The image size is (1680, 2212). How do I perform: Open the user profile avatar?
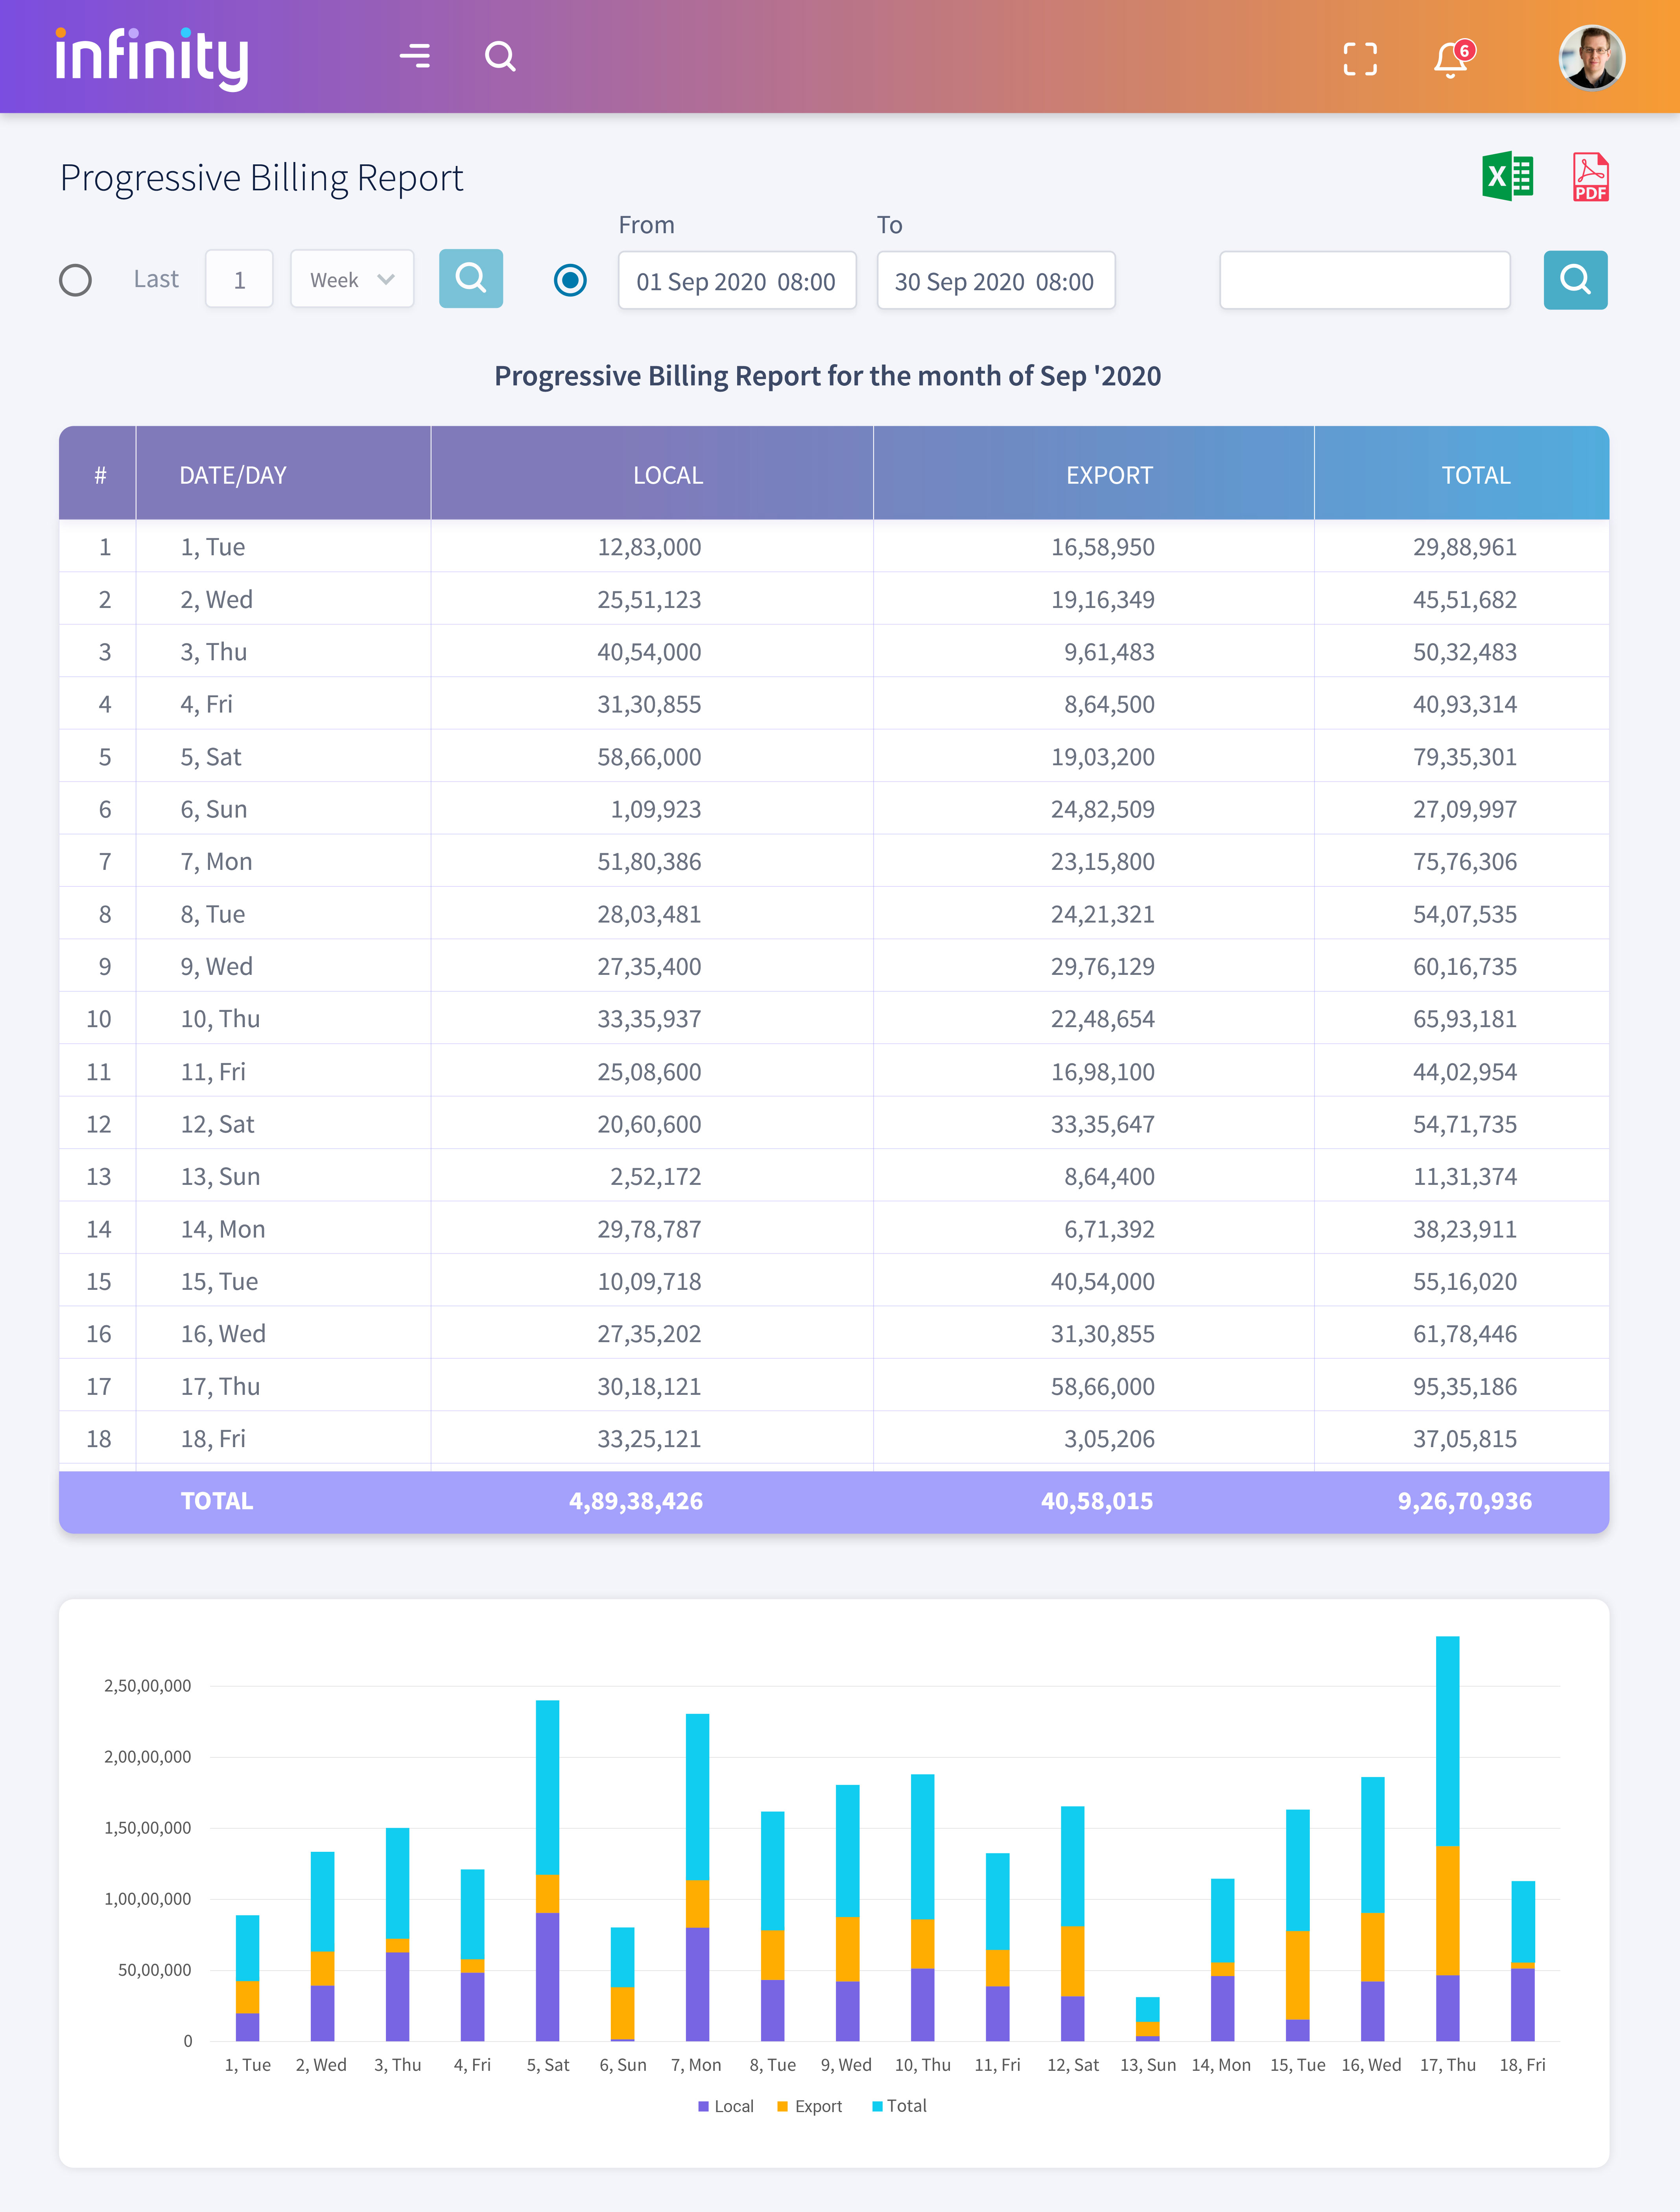point(1591,57)
